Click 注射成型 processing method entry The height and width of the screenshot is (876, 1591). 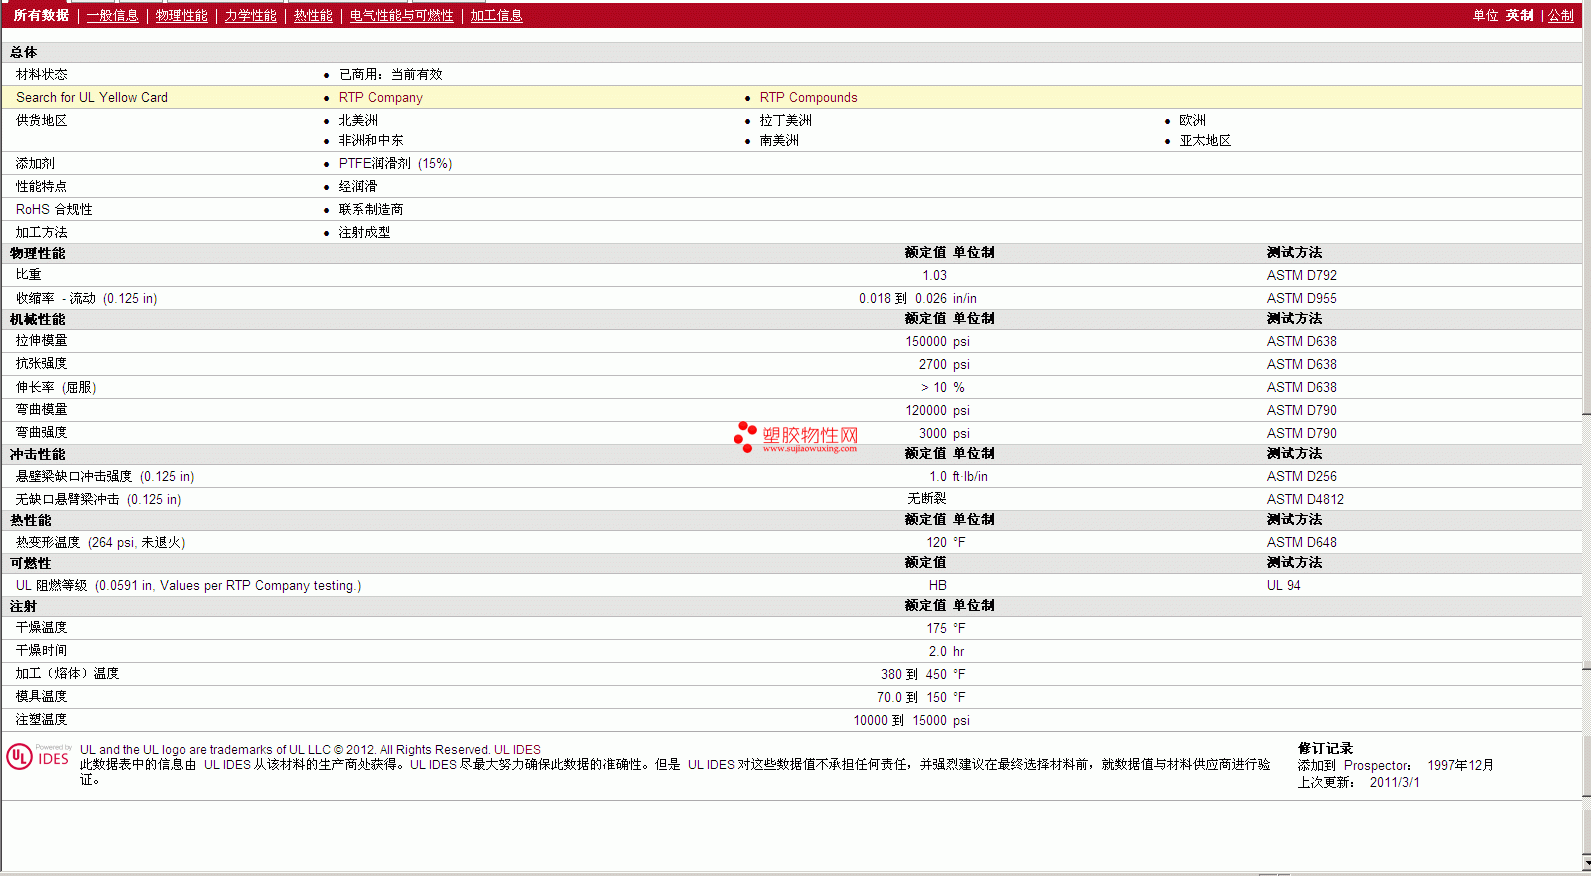pos(364,233)
